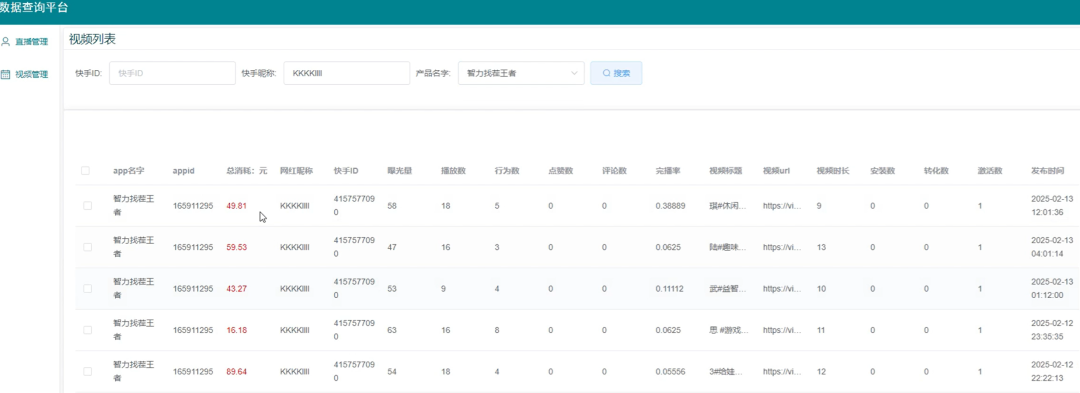Screen dimensions: 1080x393
Task: Click the 视频时长 column header
Action: 833,171
